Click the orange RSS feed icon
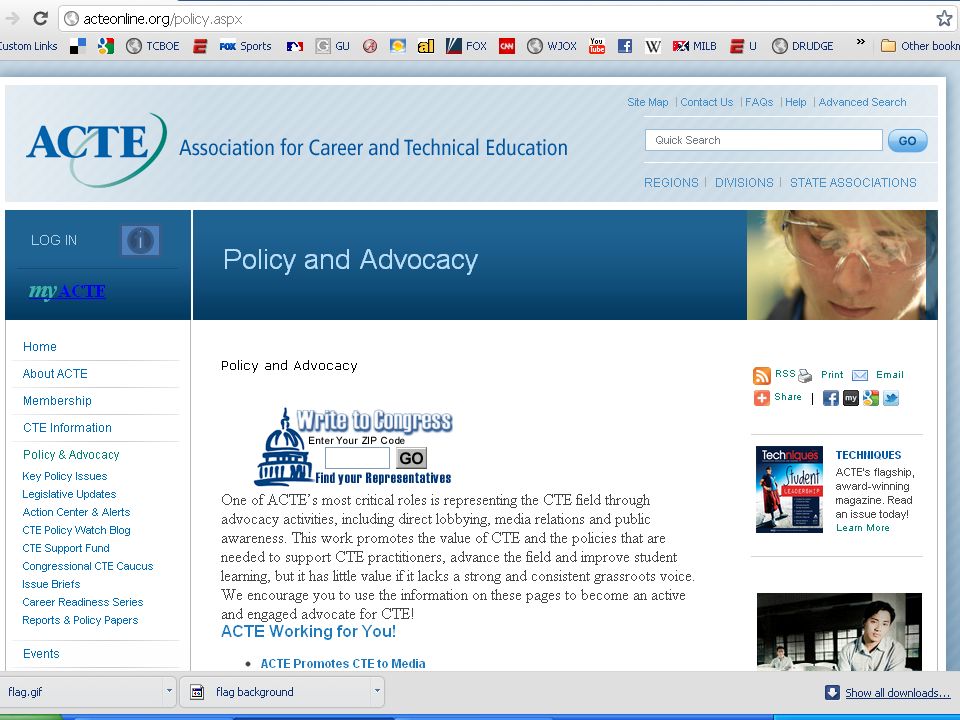The height and width of the screenshot is (720, 960). click(762, 375)
